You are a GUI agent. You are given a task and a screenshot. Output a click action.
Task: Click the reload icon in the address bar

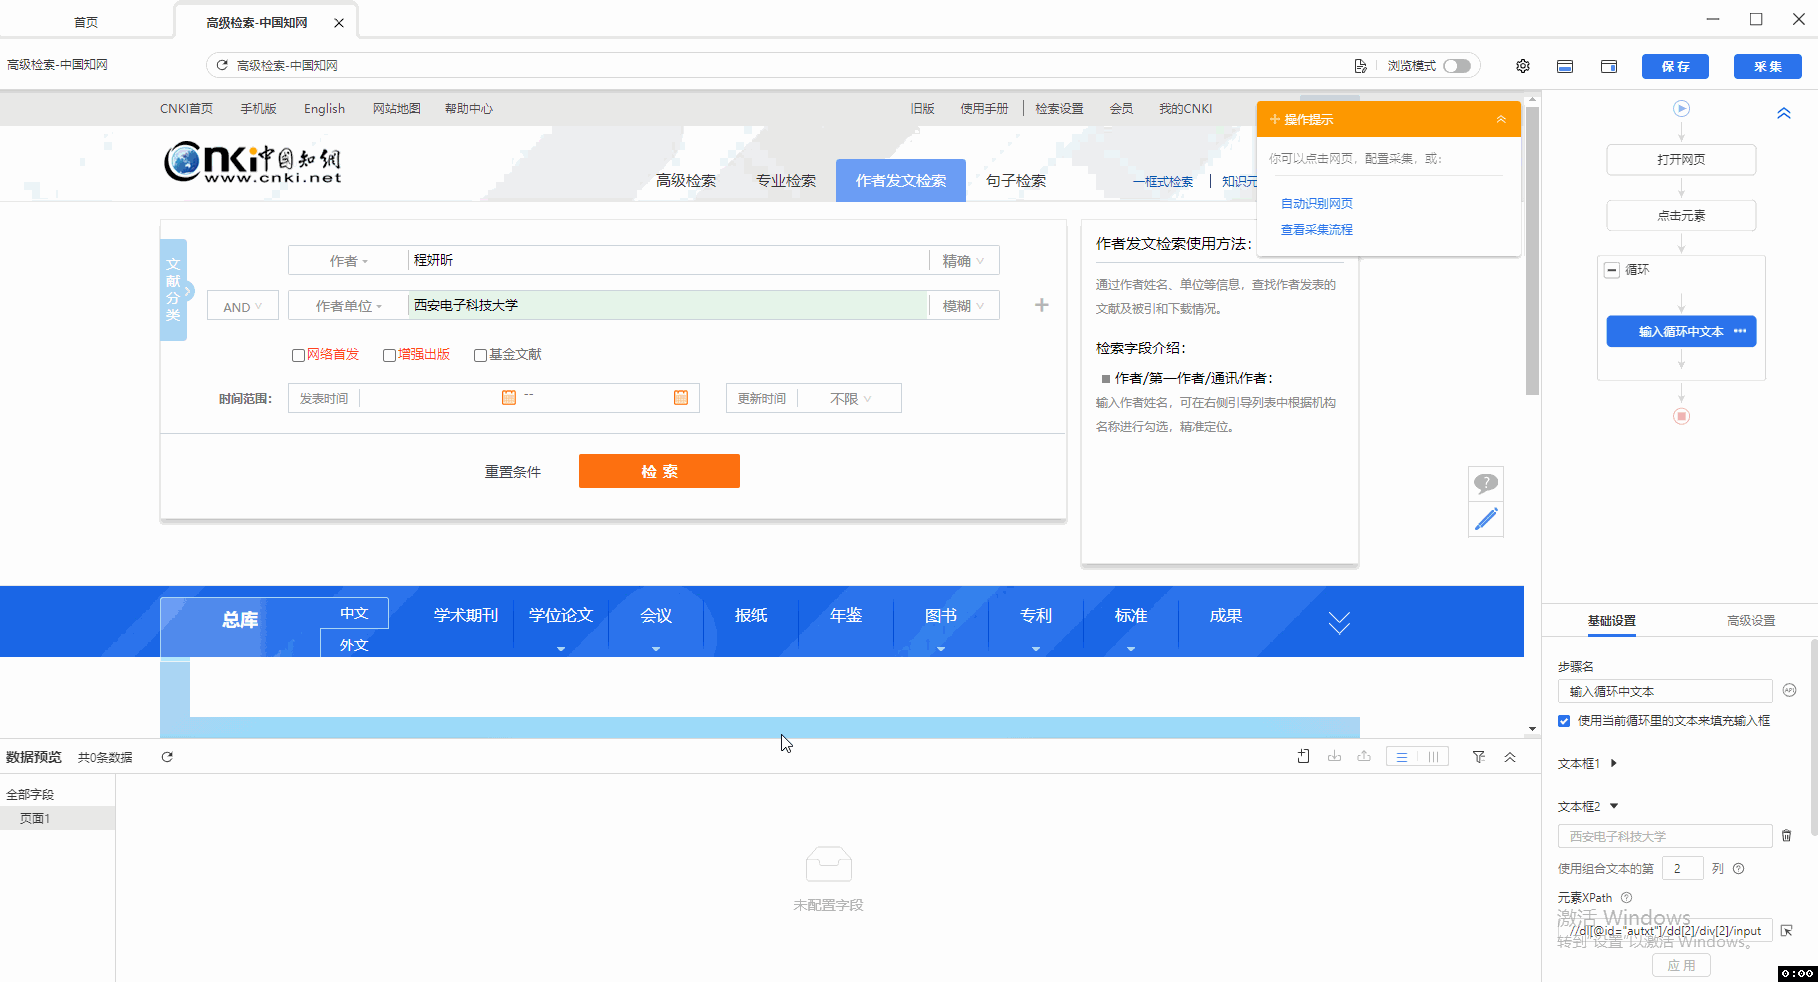(222, 65)
